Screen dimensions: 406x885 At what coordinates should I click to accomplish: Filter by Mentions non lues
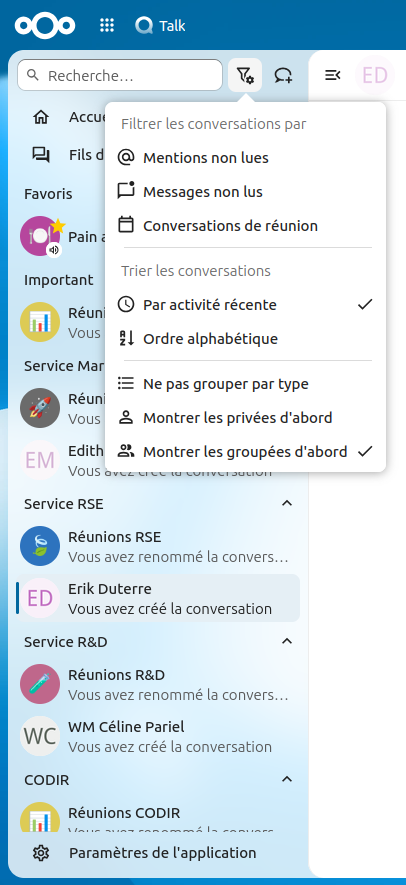(x=246, y=157)
